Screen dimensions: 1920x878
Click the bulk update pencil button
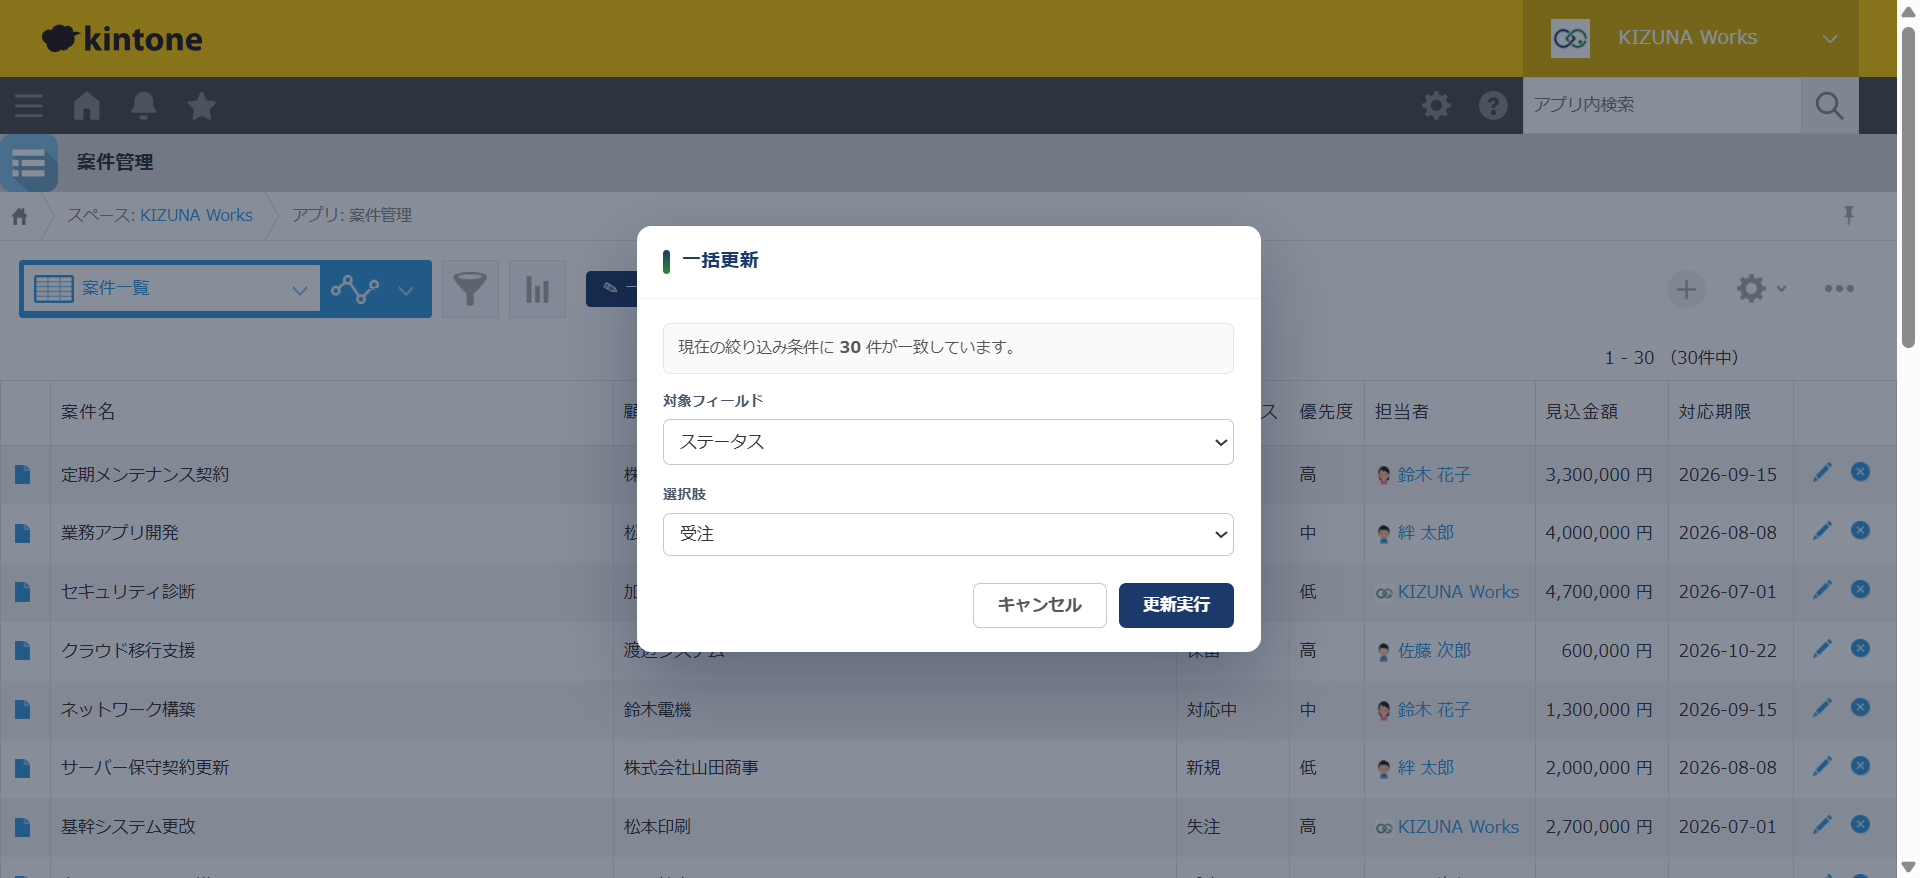[611, 289]
